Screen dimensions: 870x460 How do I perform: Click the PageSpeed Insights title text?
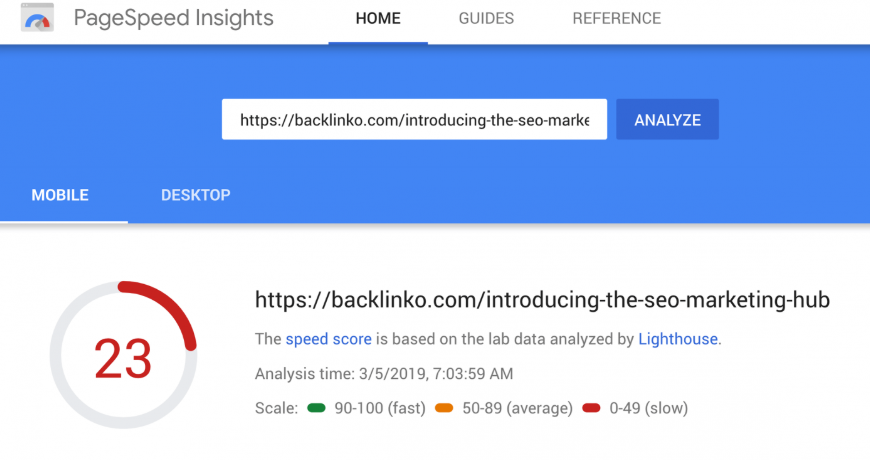[x=174, y=18]
